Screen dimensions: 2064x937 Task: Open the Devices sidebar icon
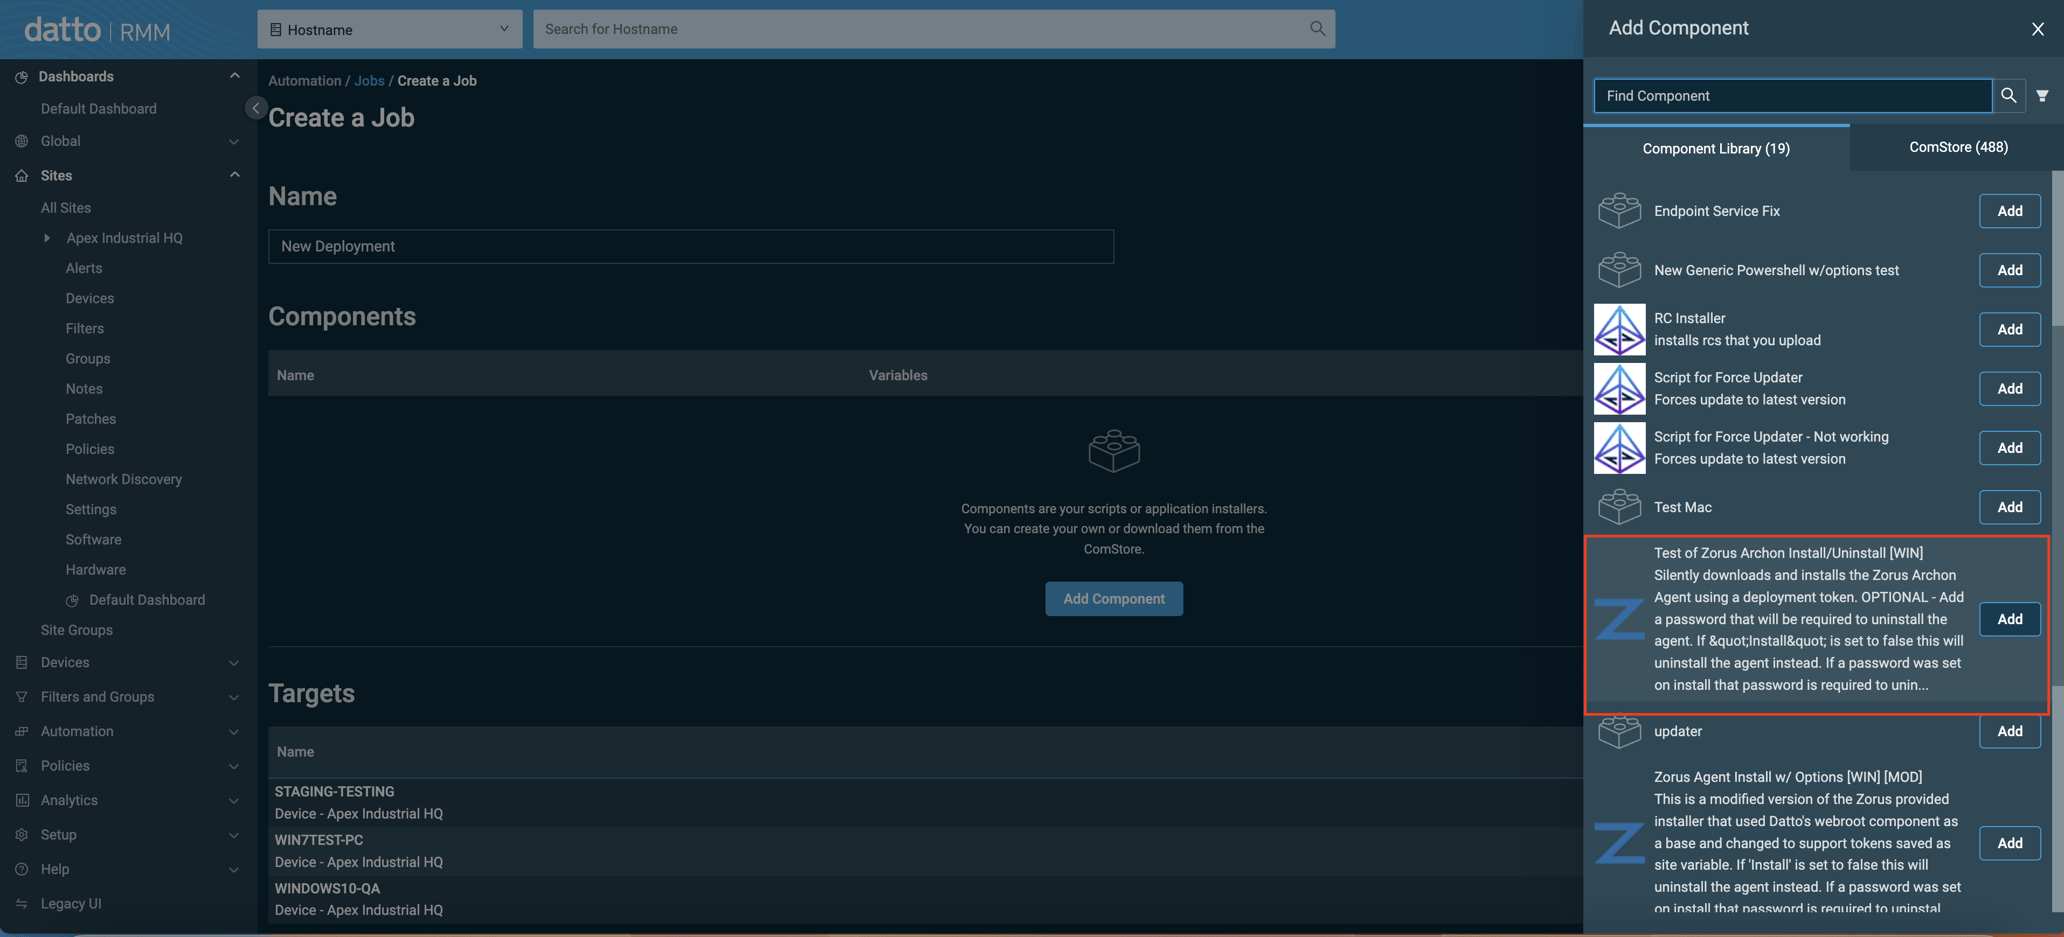pos(21,662)
